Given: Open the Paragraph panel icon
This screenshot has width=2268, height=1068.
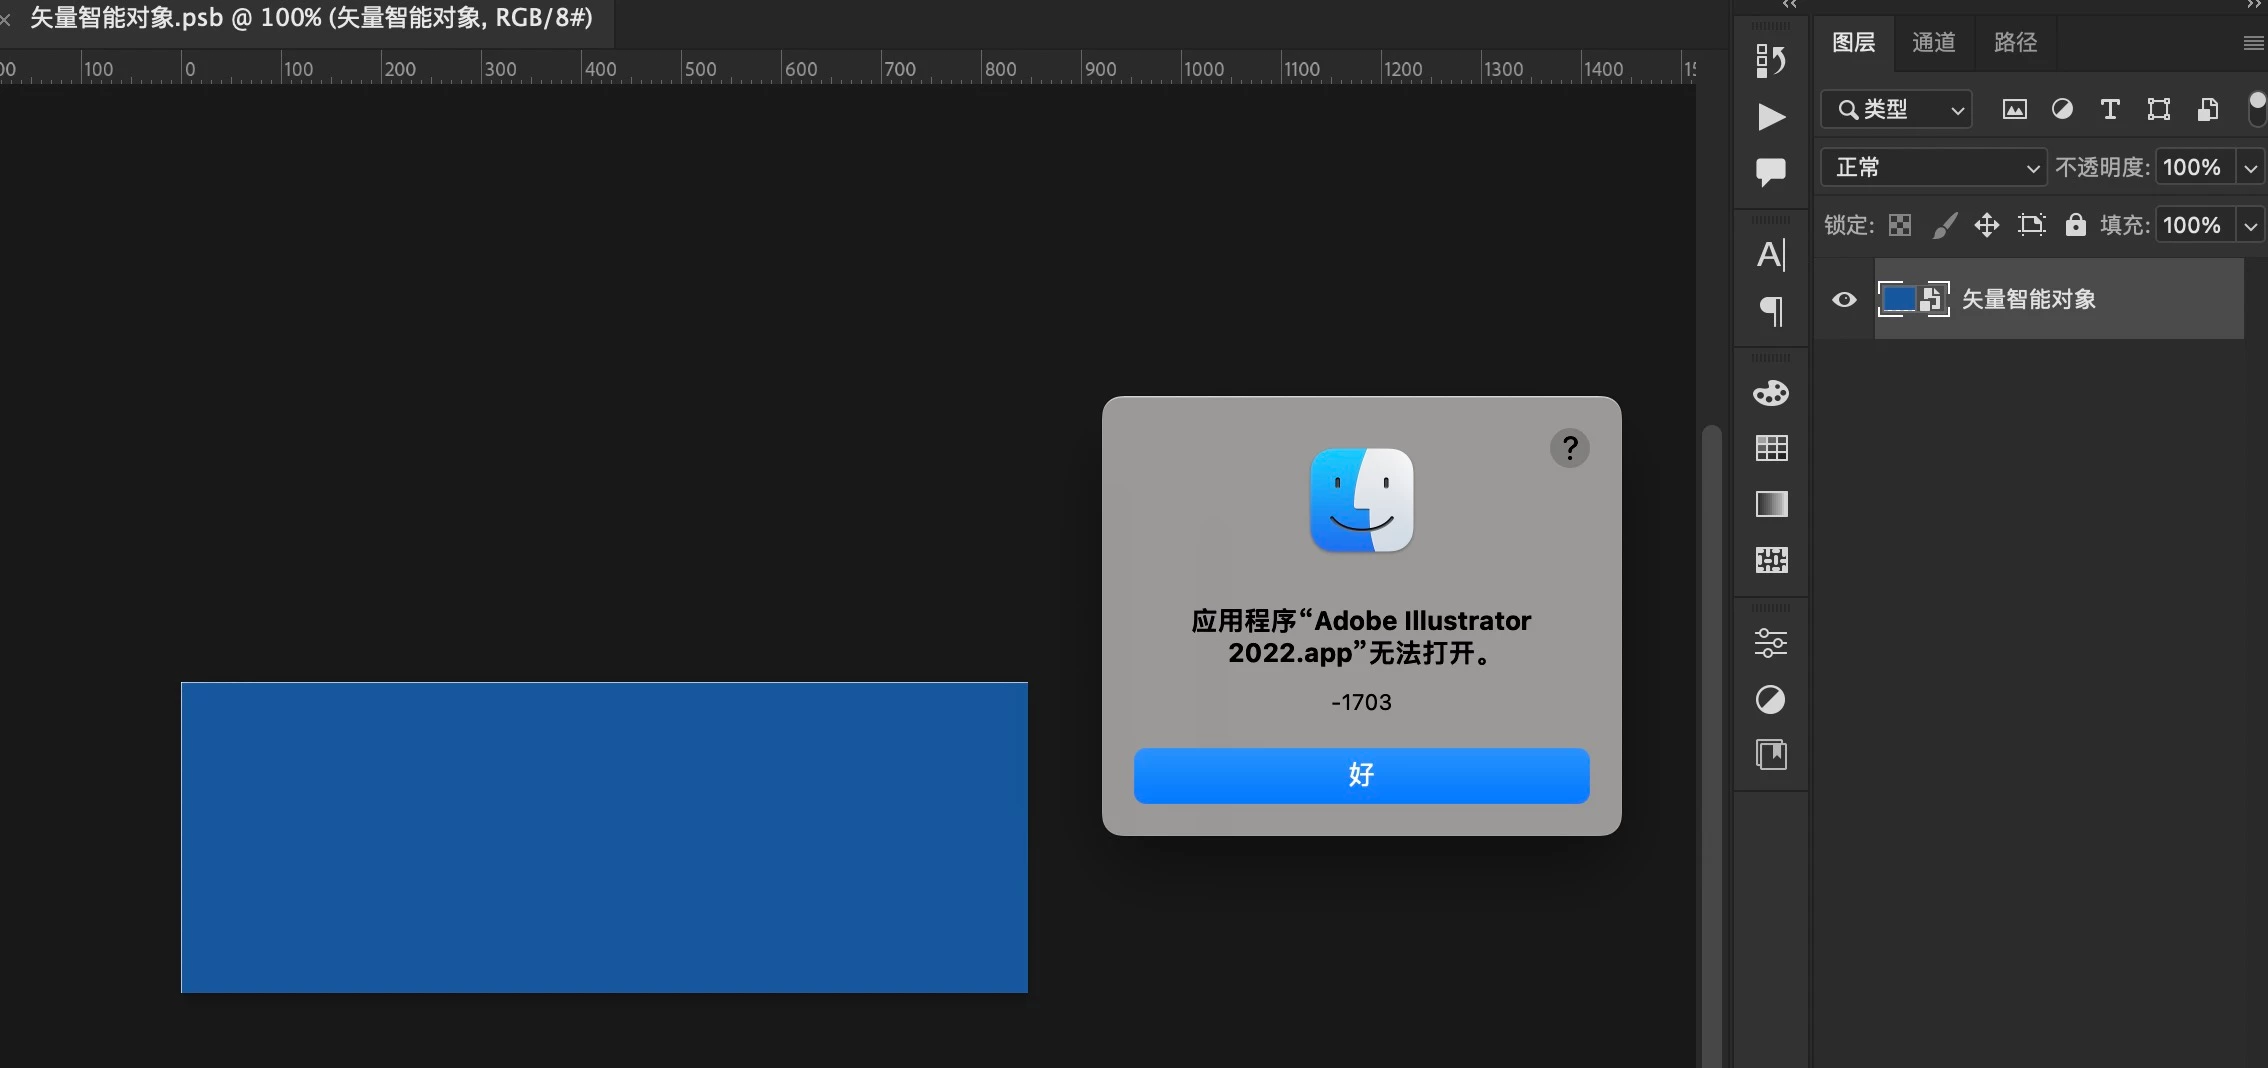Looking at the screenshot, I should tap(1770, 311).
